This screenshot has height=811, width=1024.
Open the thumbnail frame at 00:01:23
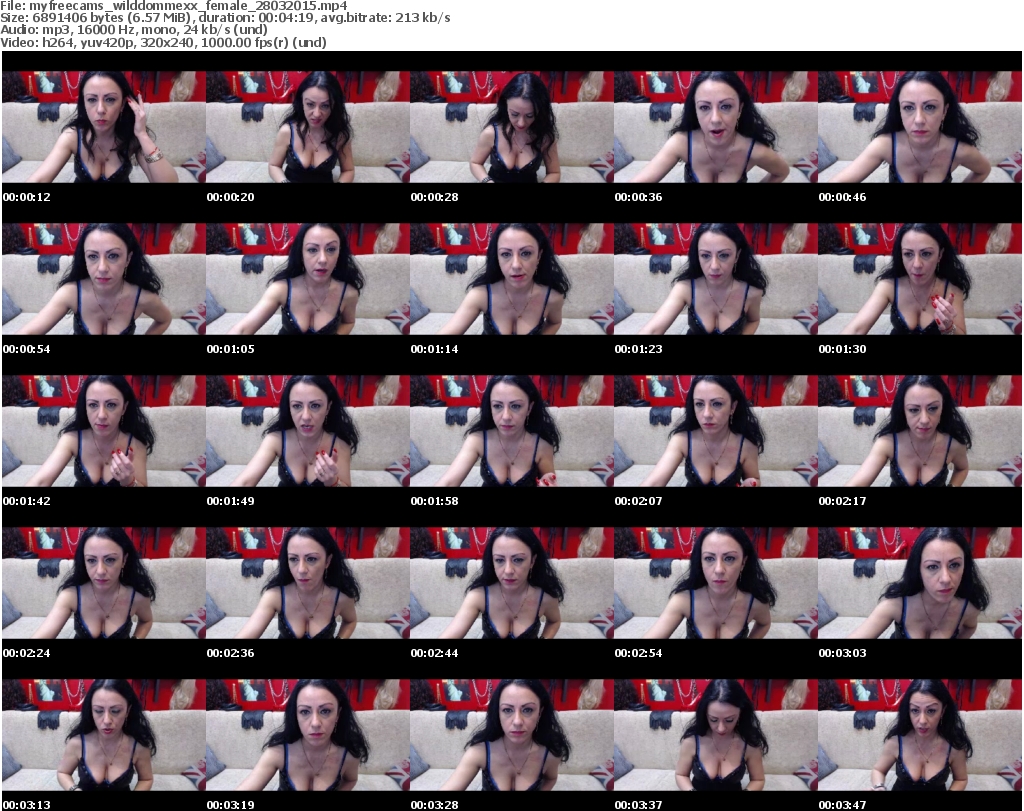coord(716,279)
